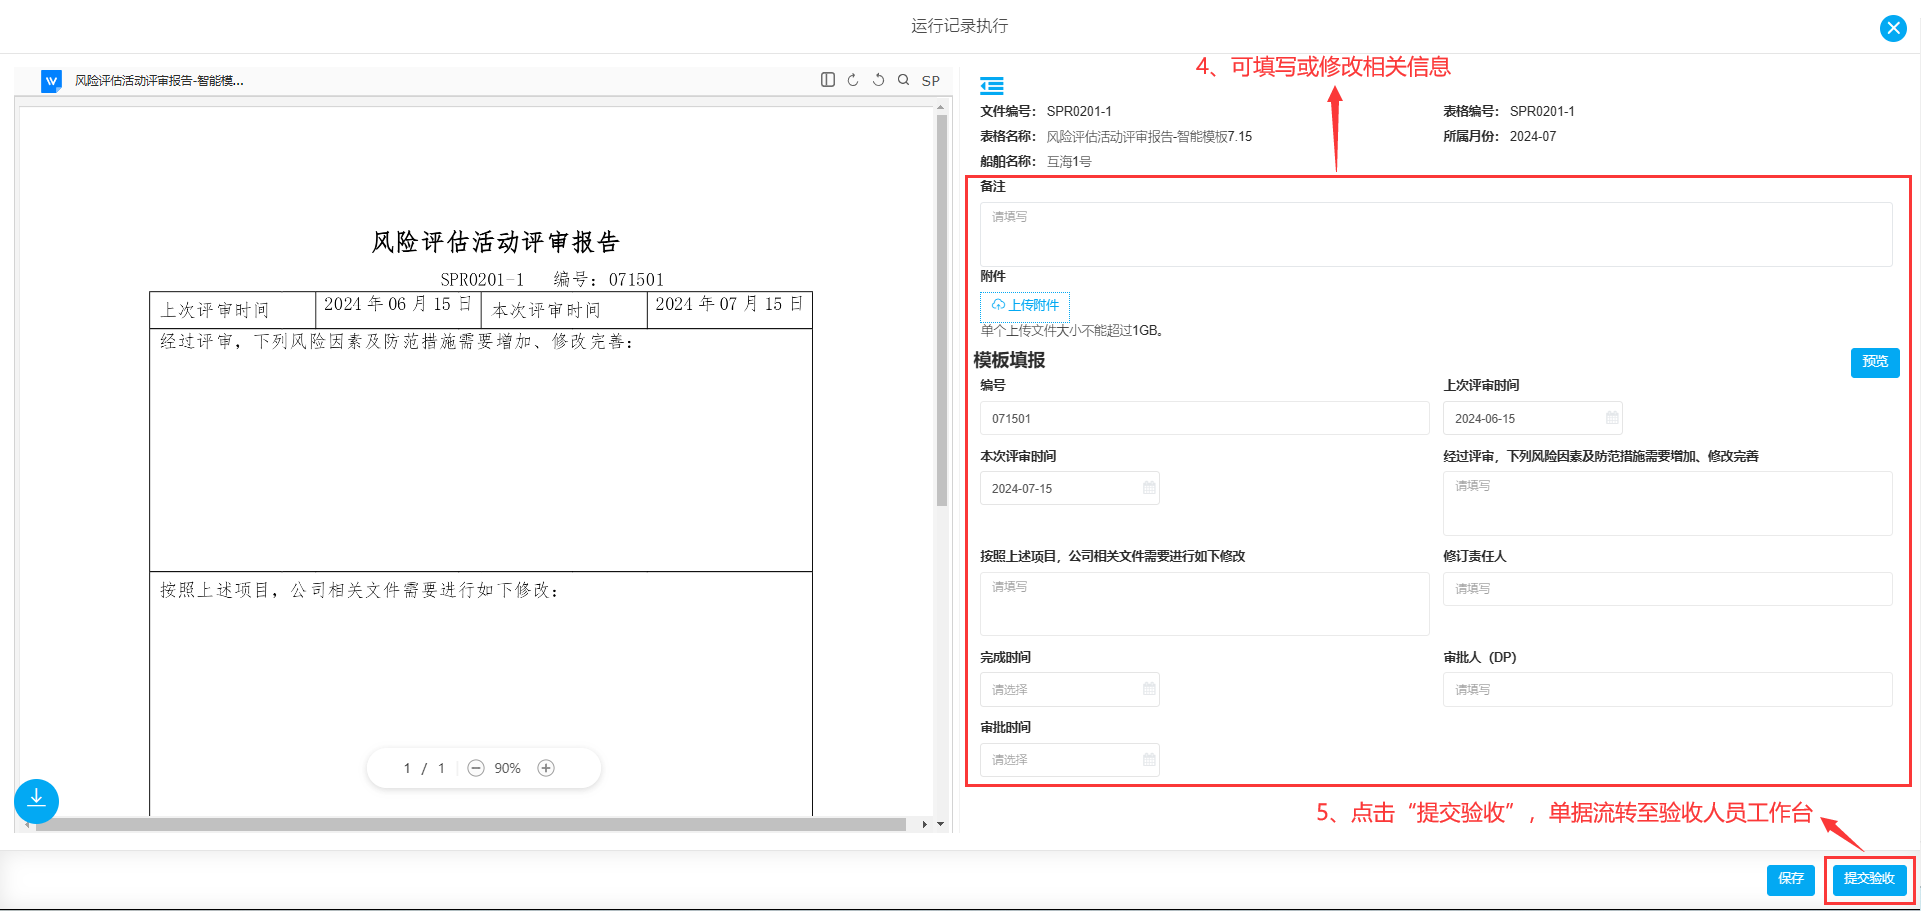Click the file title 风险评估活动评审报告-智能模...
This screenshot has width=1921, height=911.
tap(159, 81)
